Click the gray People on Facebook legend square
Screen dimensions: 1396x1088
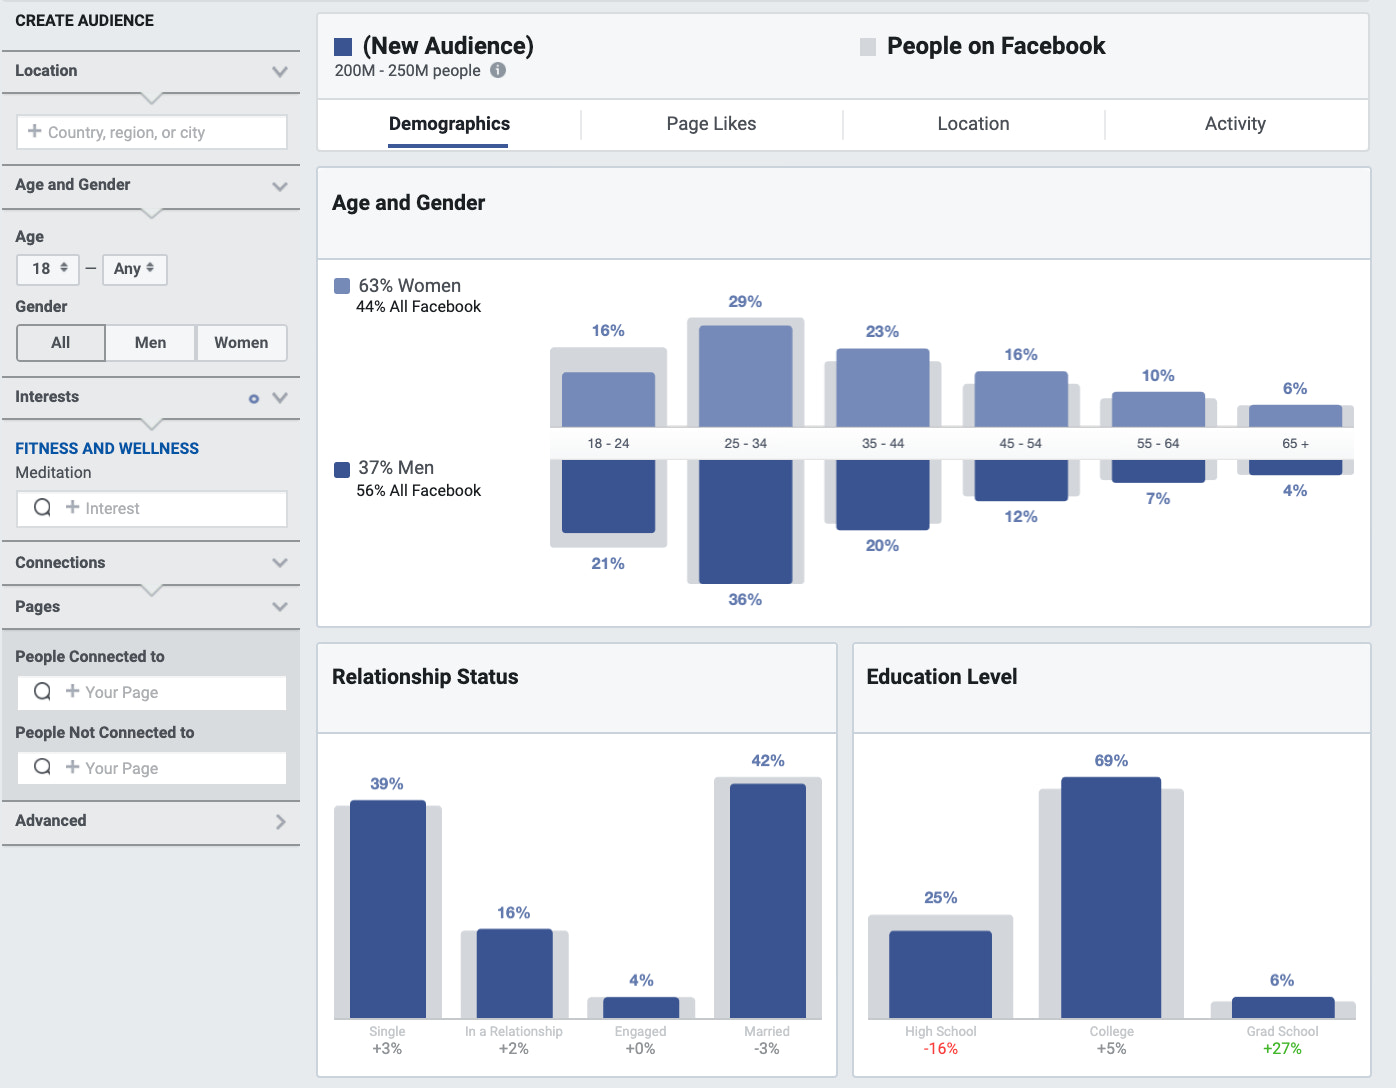coord(868,46)
